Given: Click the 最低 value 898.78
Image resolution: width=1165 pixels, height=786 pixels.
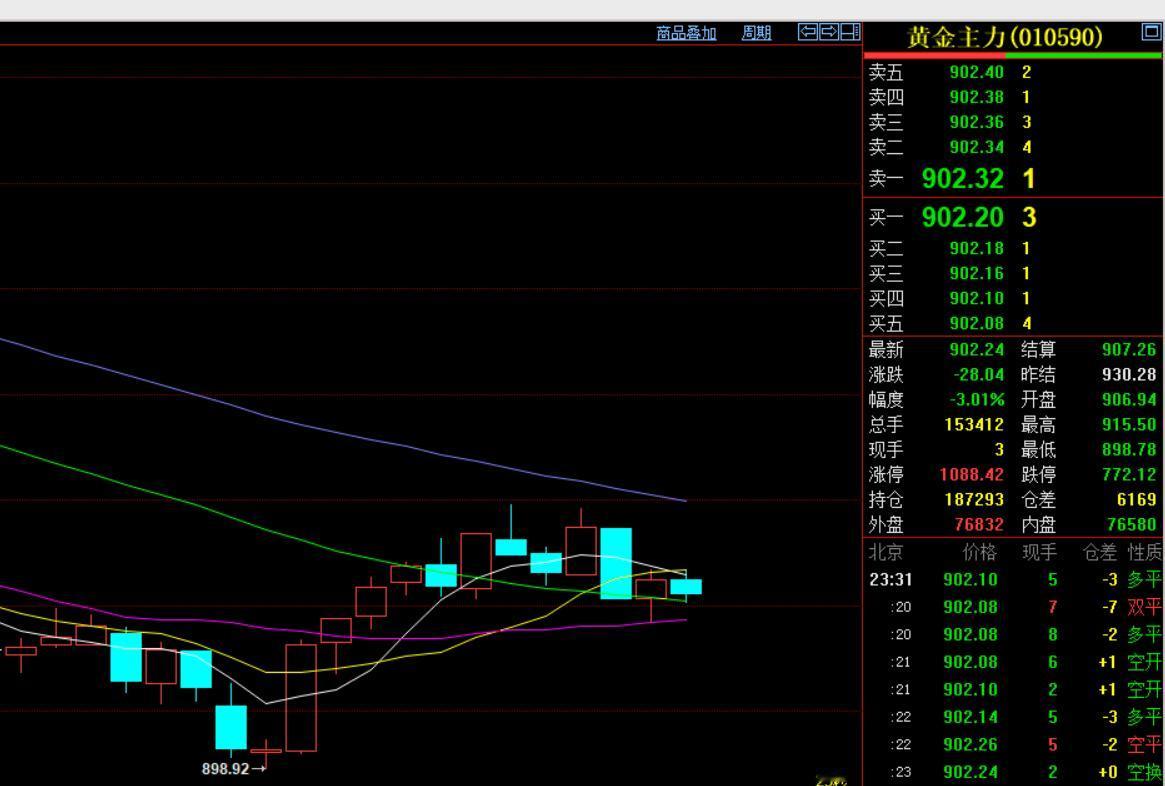Looking at the screenshot, I should point(1129,449).
